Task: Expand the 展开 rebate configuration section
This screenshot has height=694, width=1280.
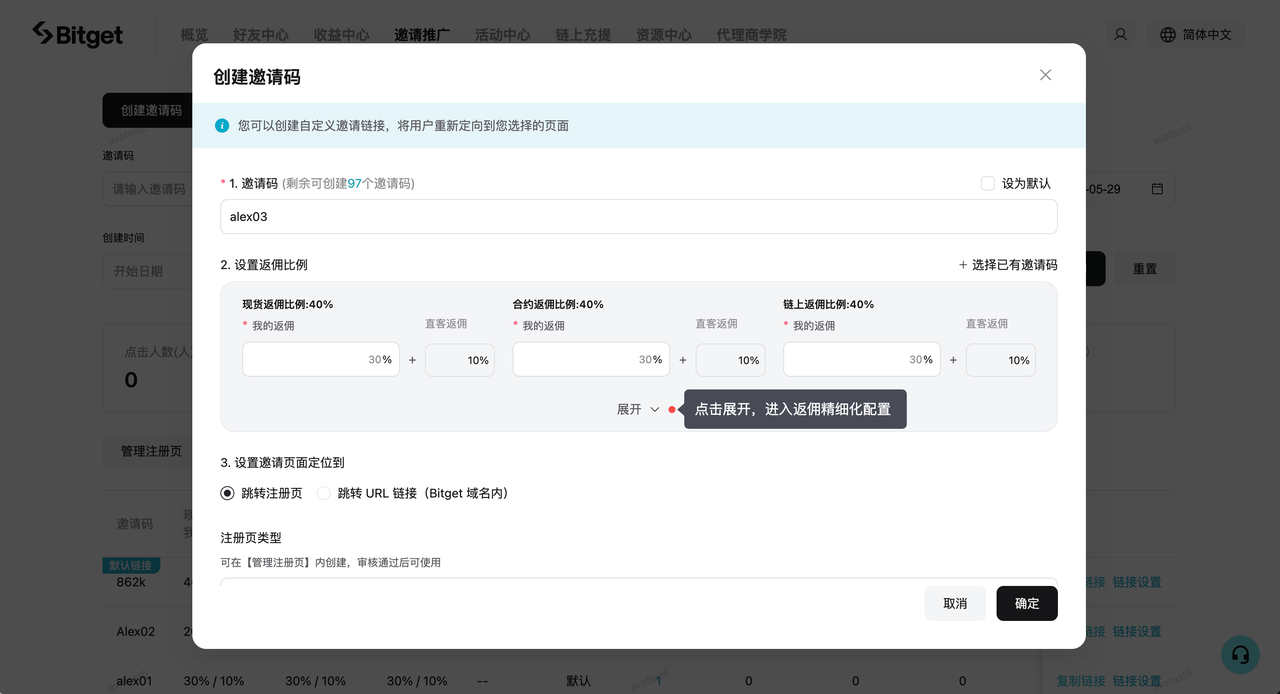Action: pyautogui.click(x=638, y=410)
